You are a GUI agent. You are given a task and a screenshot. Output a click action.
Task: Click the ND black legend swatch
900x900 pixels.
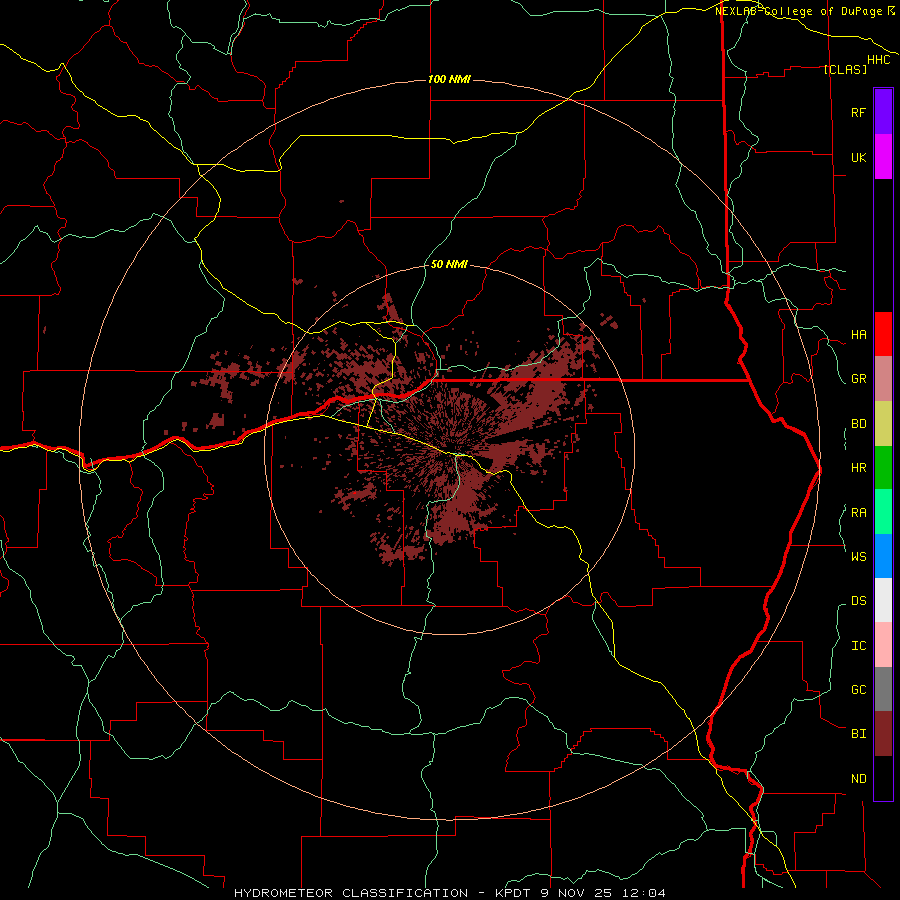(883, 778)
